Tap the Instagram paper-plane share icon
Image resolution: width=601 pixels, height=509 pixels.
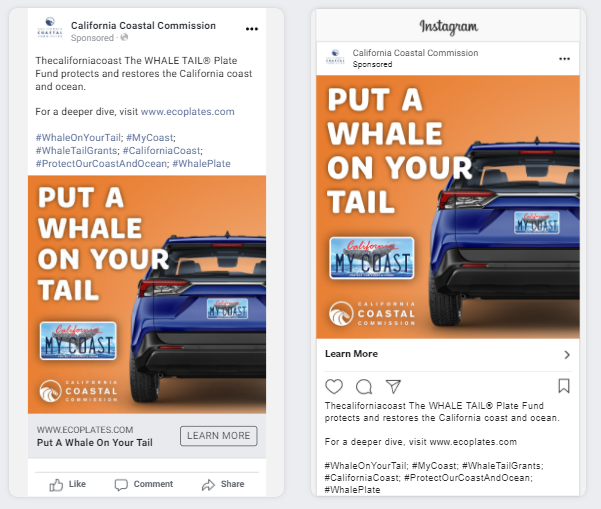click(x=393, y=386)
